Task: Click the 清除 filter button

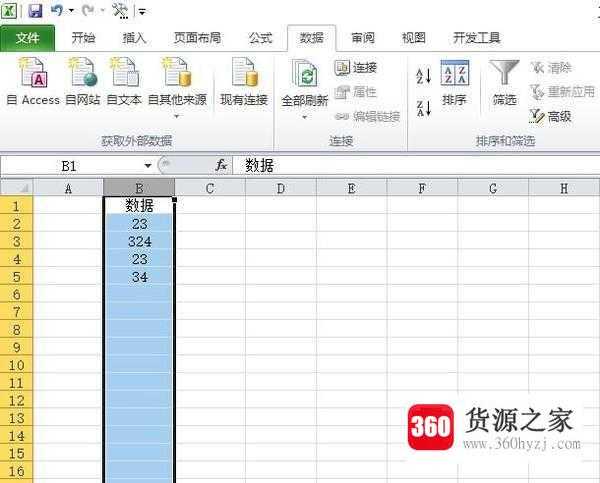Action: click(551, 68)
